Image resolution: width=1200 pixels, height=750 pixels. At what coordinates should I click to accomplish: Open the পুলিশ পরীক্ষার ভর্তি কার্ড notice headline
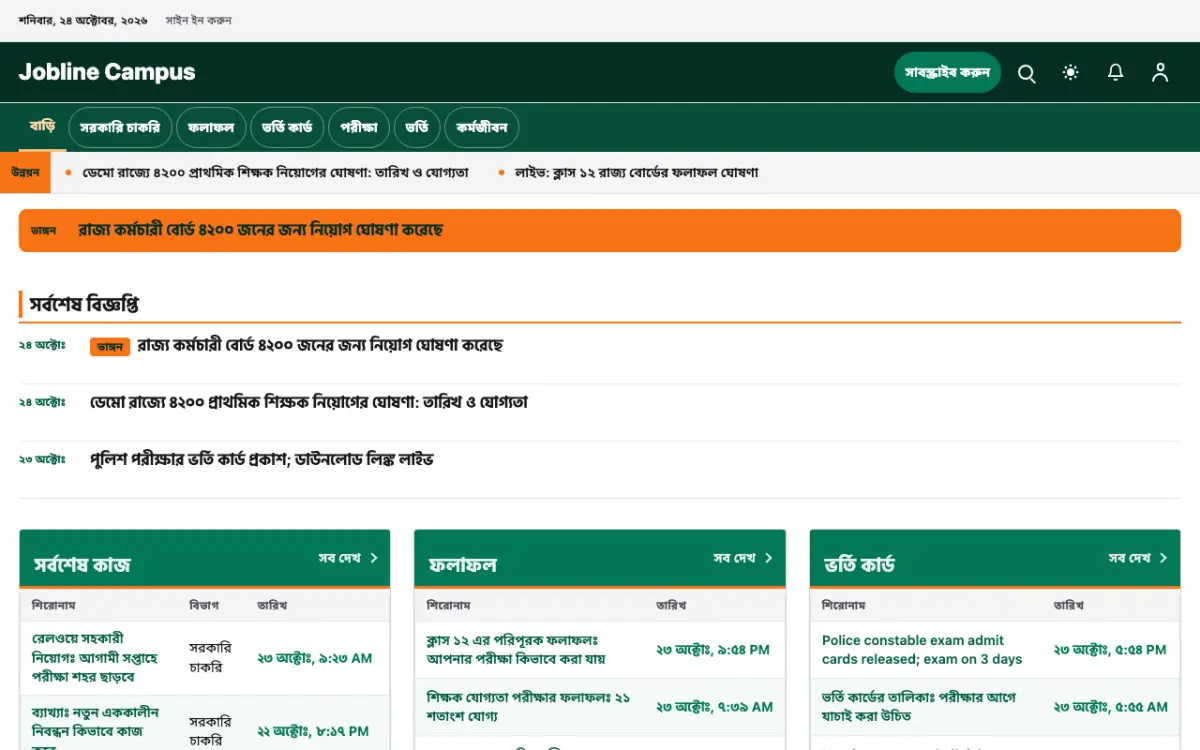point(262,460)
